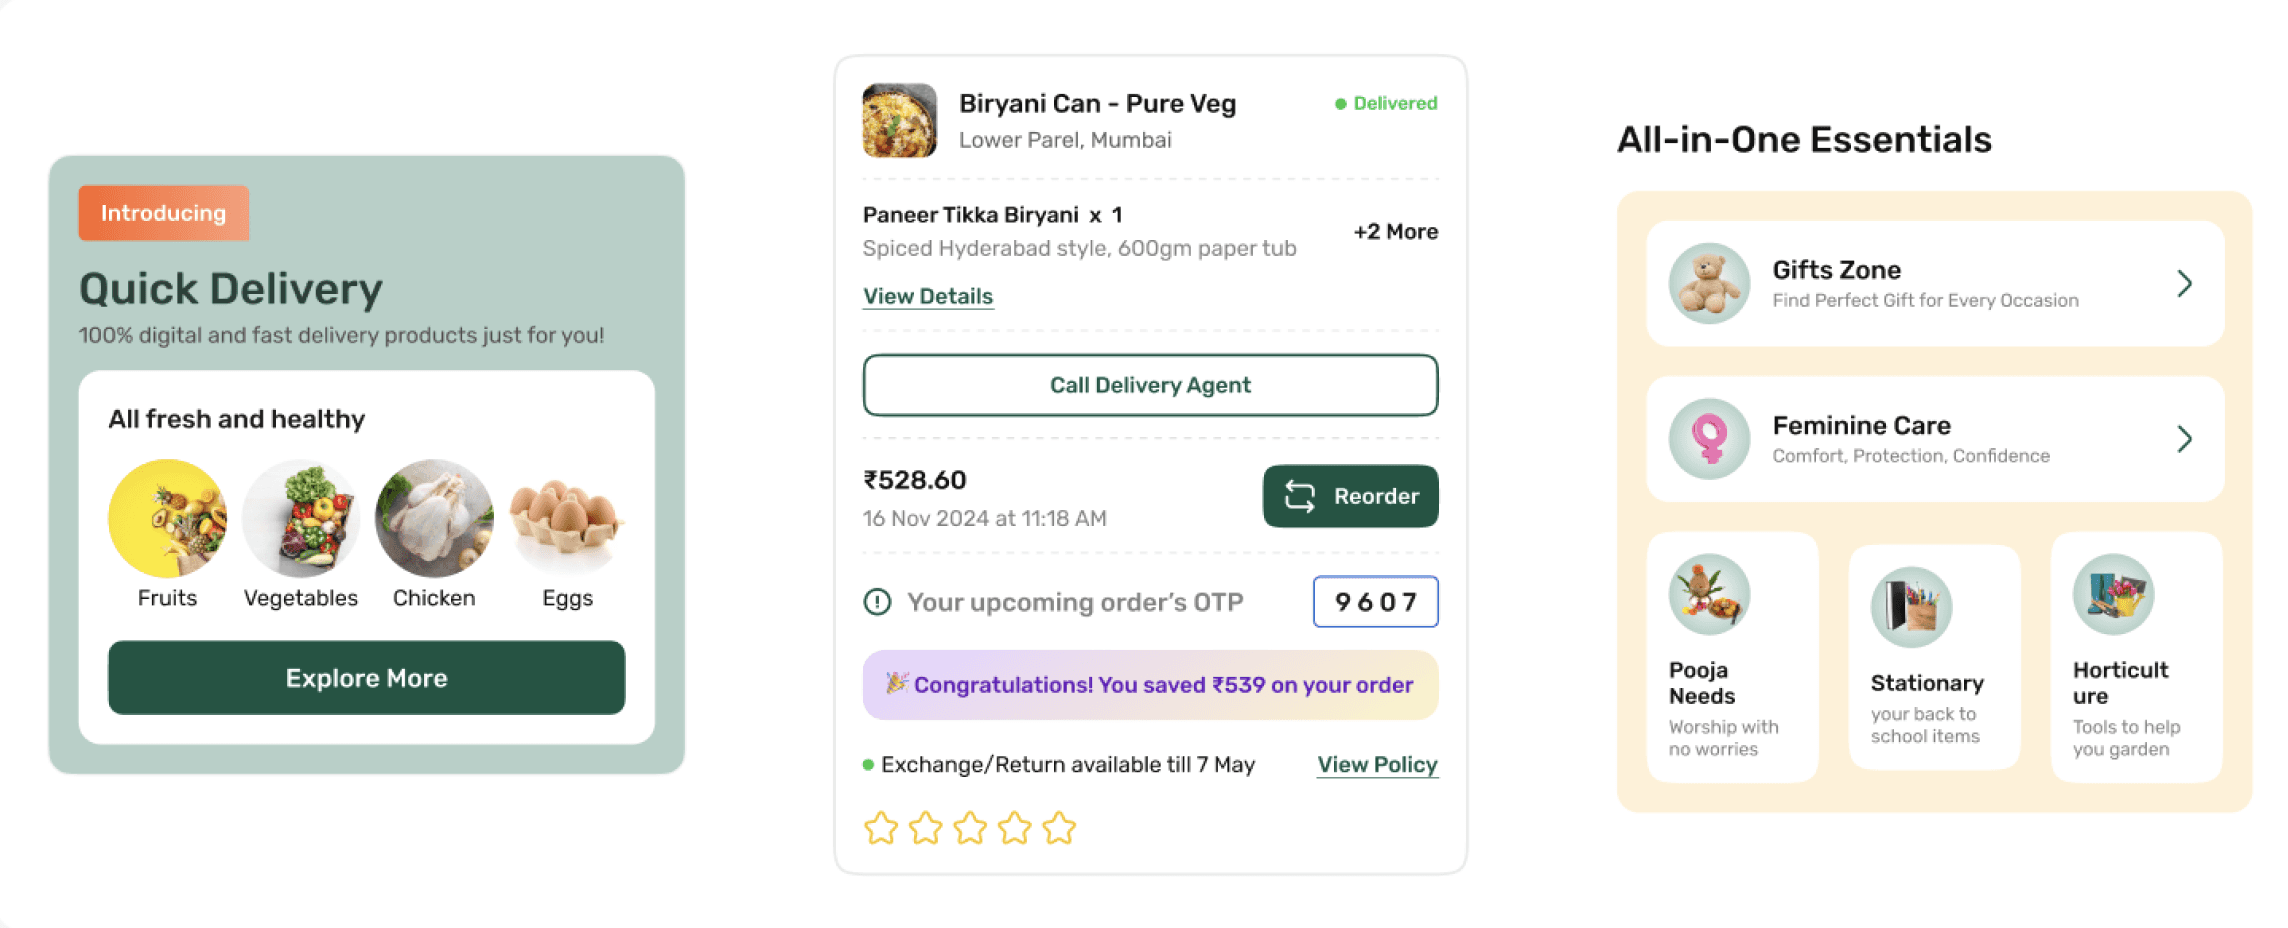Expand Feminine Care using its chevron arrow
The image size is (2288, 928).
[x=2184, y=439]
